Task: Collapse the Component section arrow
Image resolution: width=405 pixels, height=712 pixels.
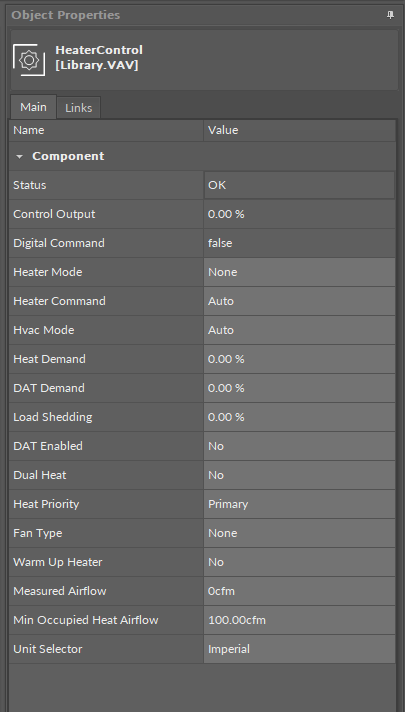Action: (20, 157)
